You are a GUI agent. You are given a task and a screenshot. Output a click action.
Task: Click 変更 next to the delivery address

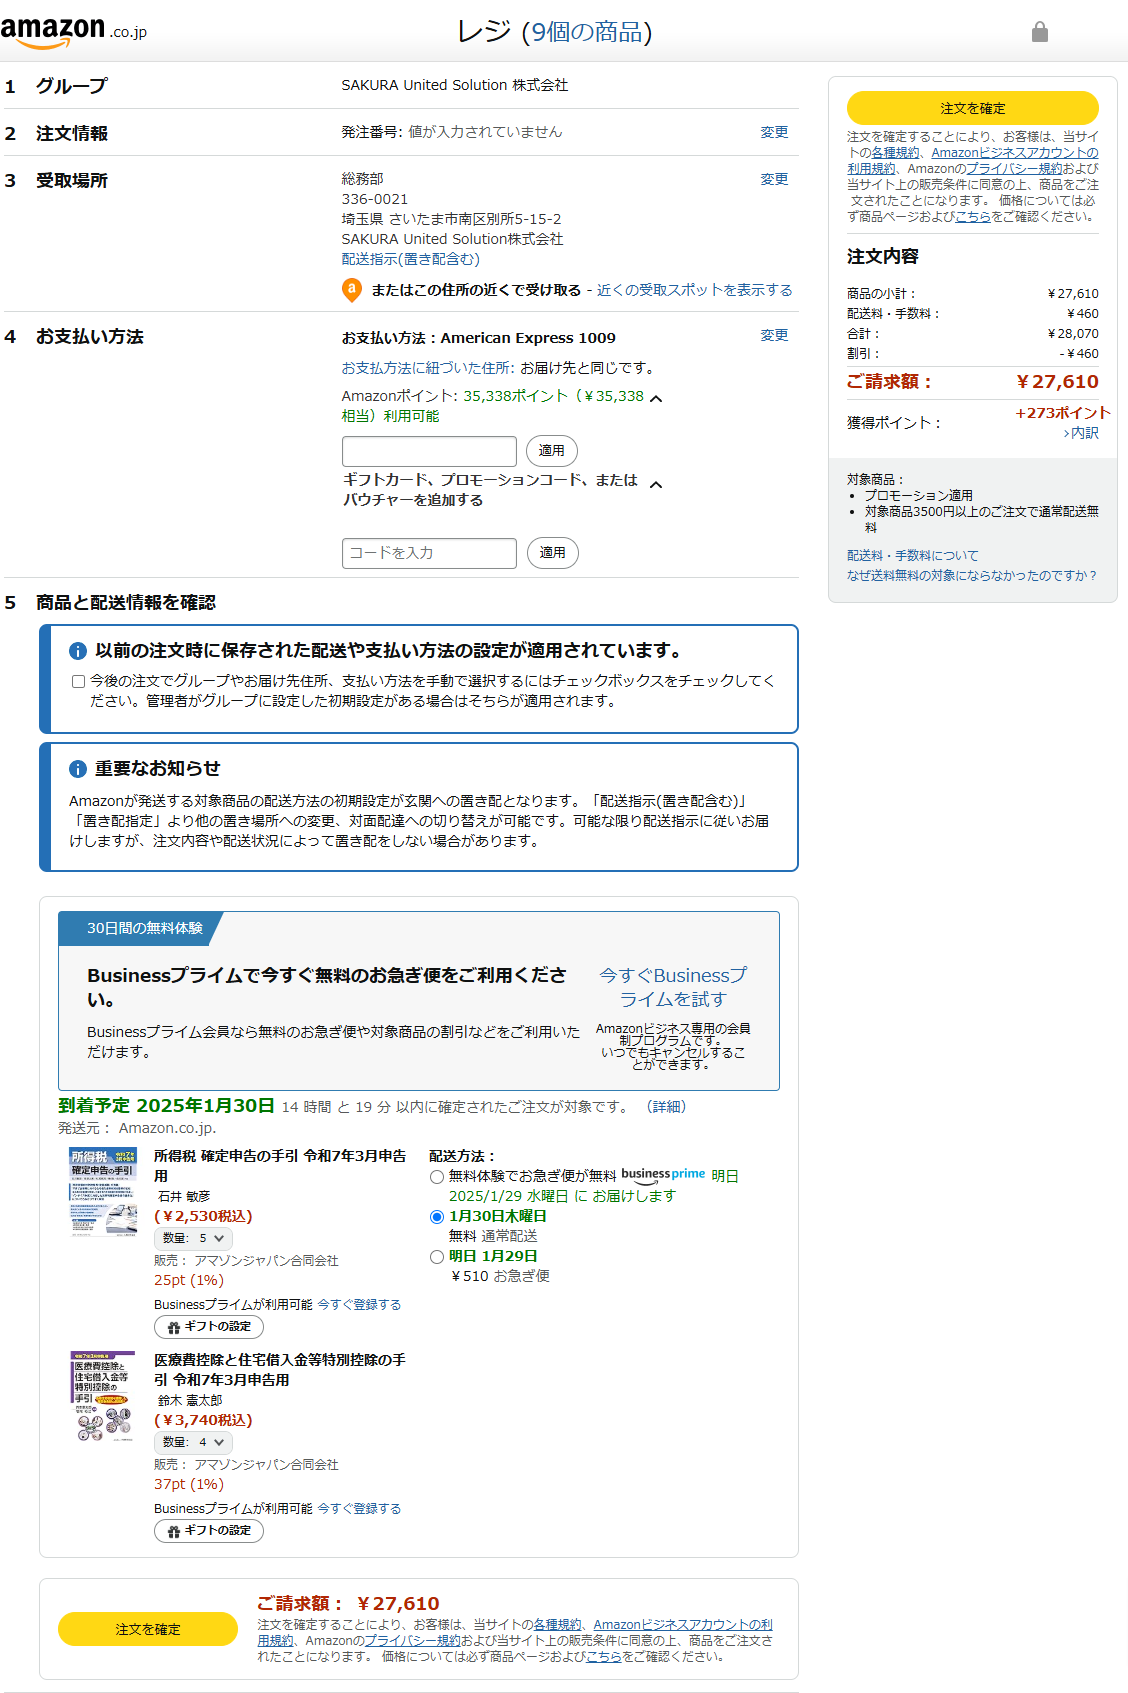point(774,179)
